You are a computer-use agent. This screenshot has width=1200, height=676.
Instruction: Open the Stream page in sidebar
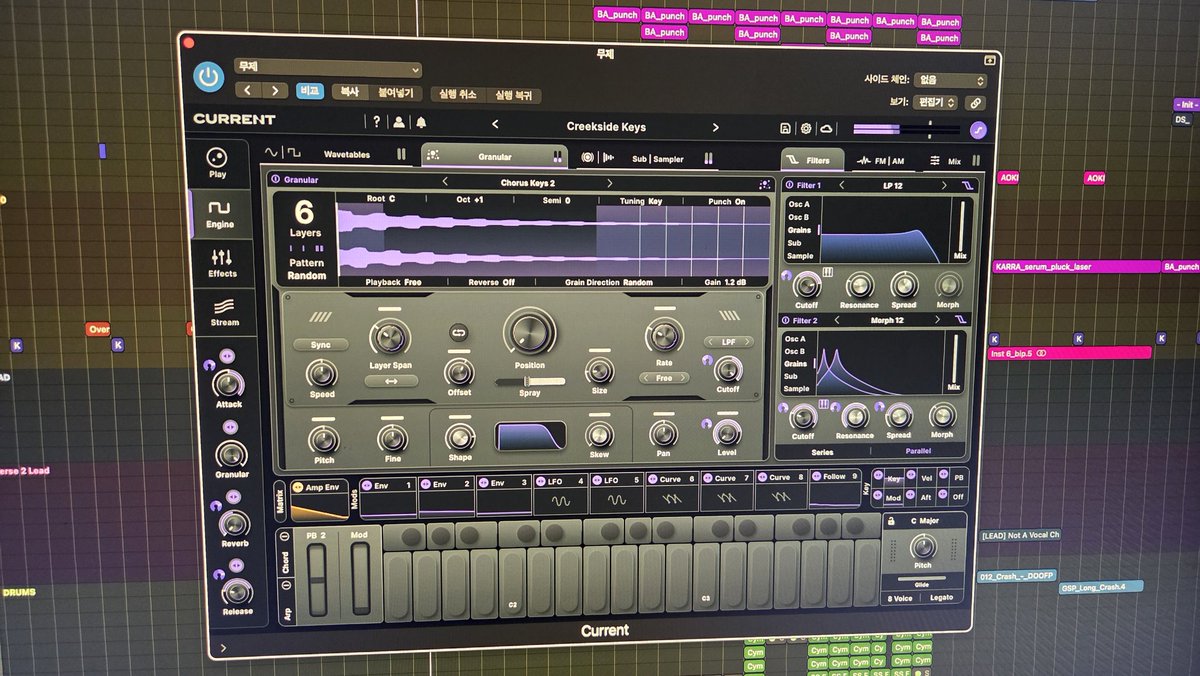pos(225,312)
